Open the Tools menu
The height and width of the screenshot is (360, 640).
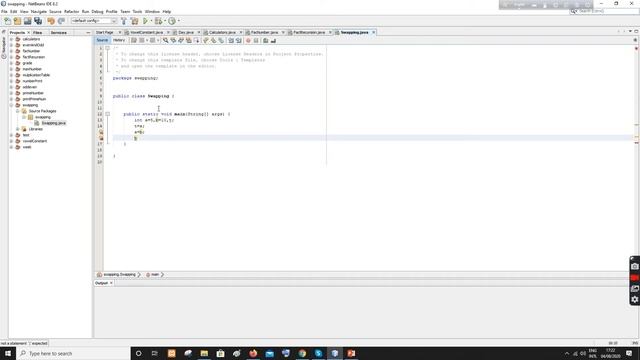[x=137, y=11]
